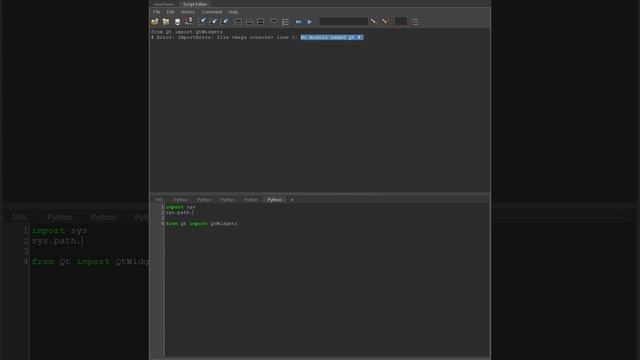
Task: Add a new tab with plus button
Action: pyautogui.click(x=292, y=200)
